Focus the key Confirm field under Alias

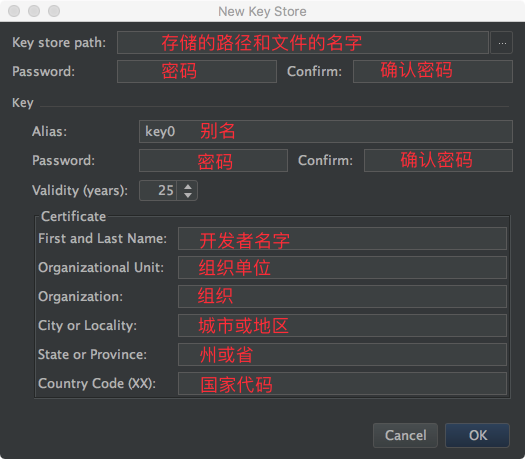438,160
